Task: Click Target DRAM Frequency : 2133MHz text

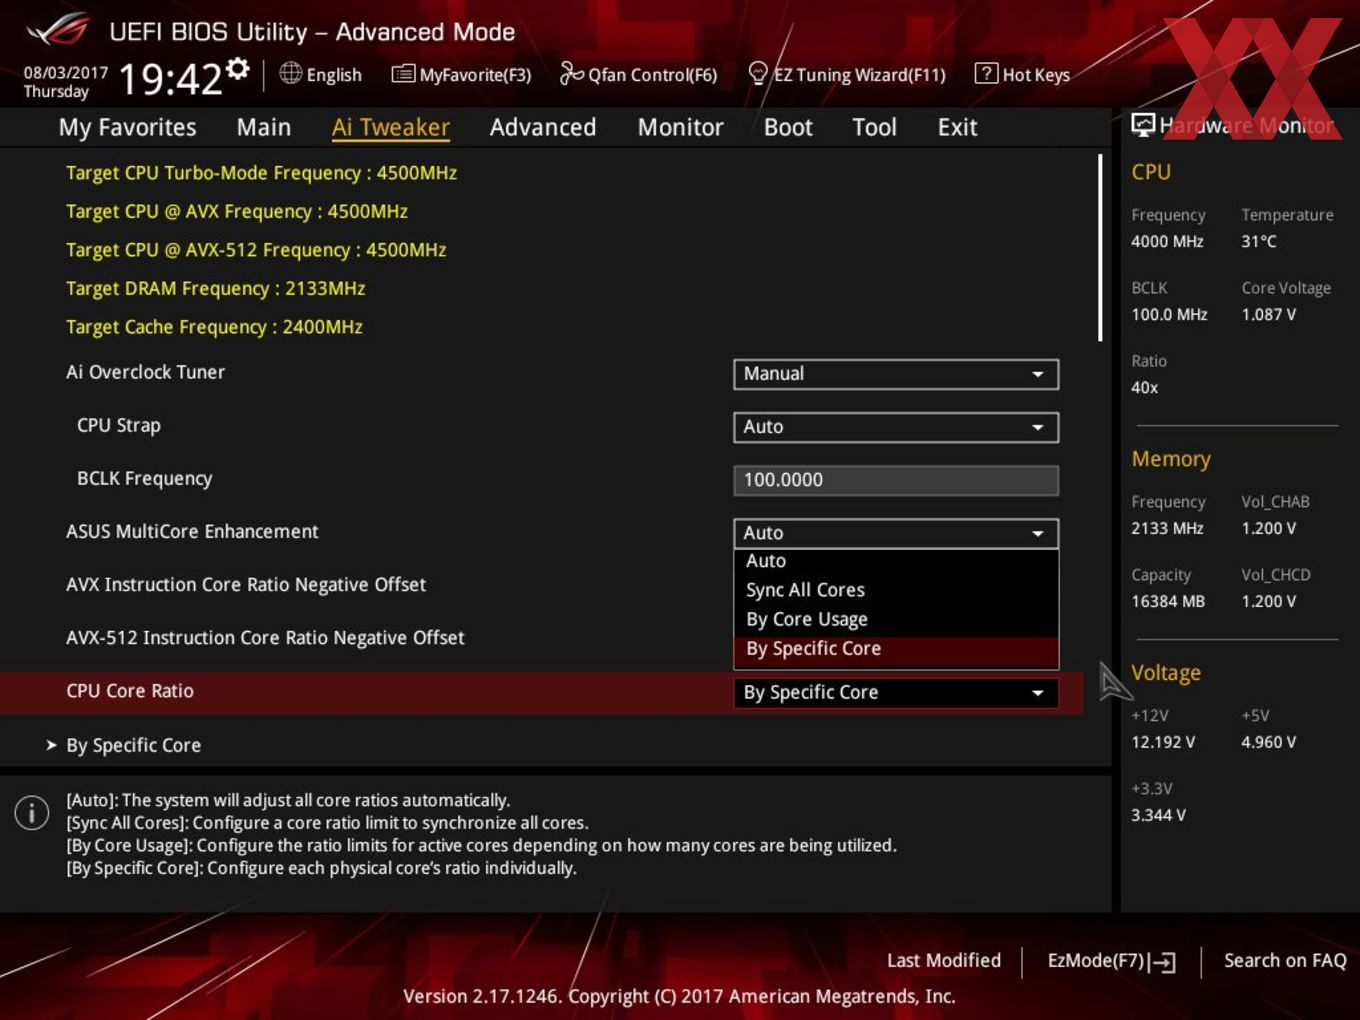Action: pyautogui.click(x=215, y=289)
